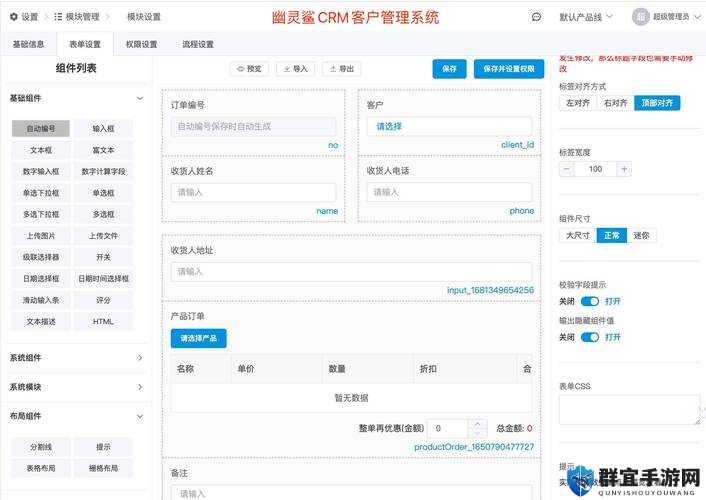Open 模块管理 list icon in breadcrumb
The width and height of the screenshot is (706, 500).
click(x=58, y=17)
